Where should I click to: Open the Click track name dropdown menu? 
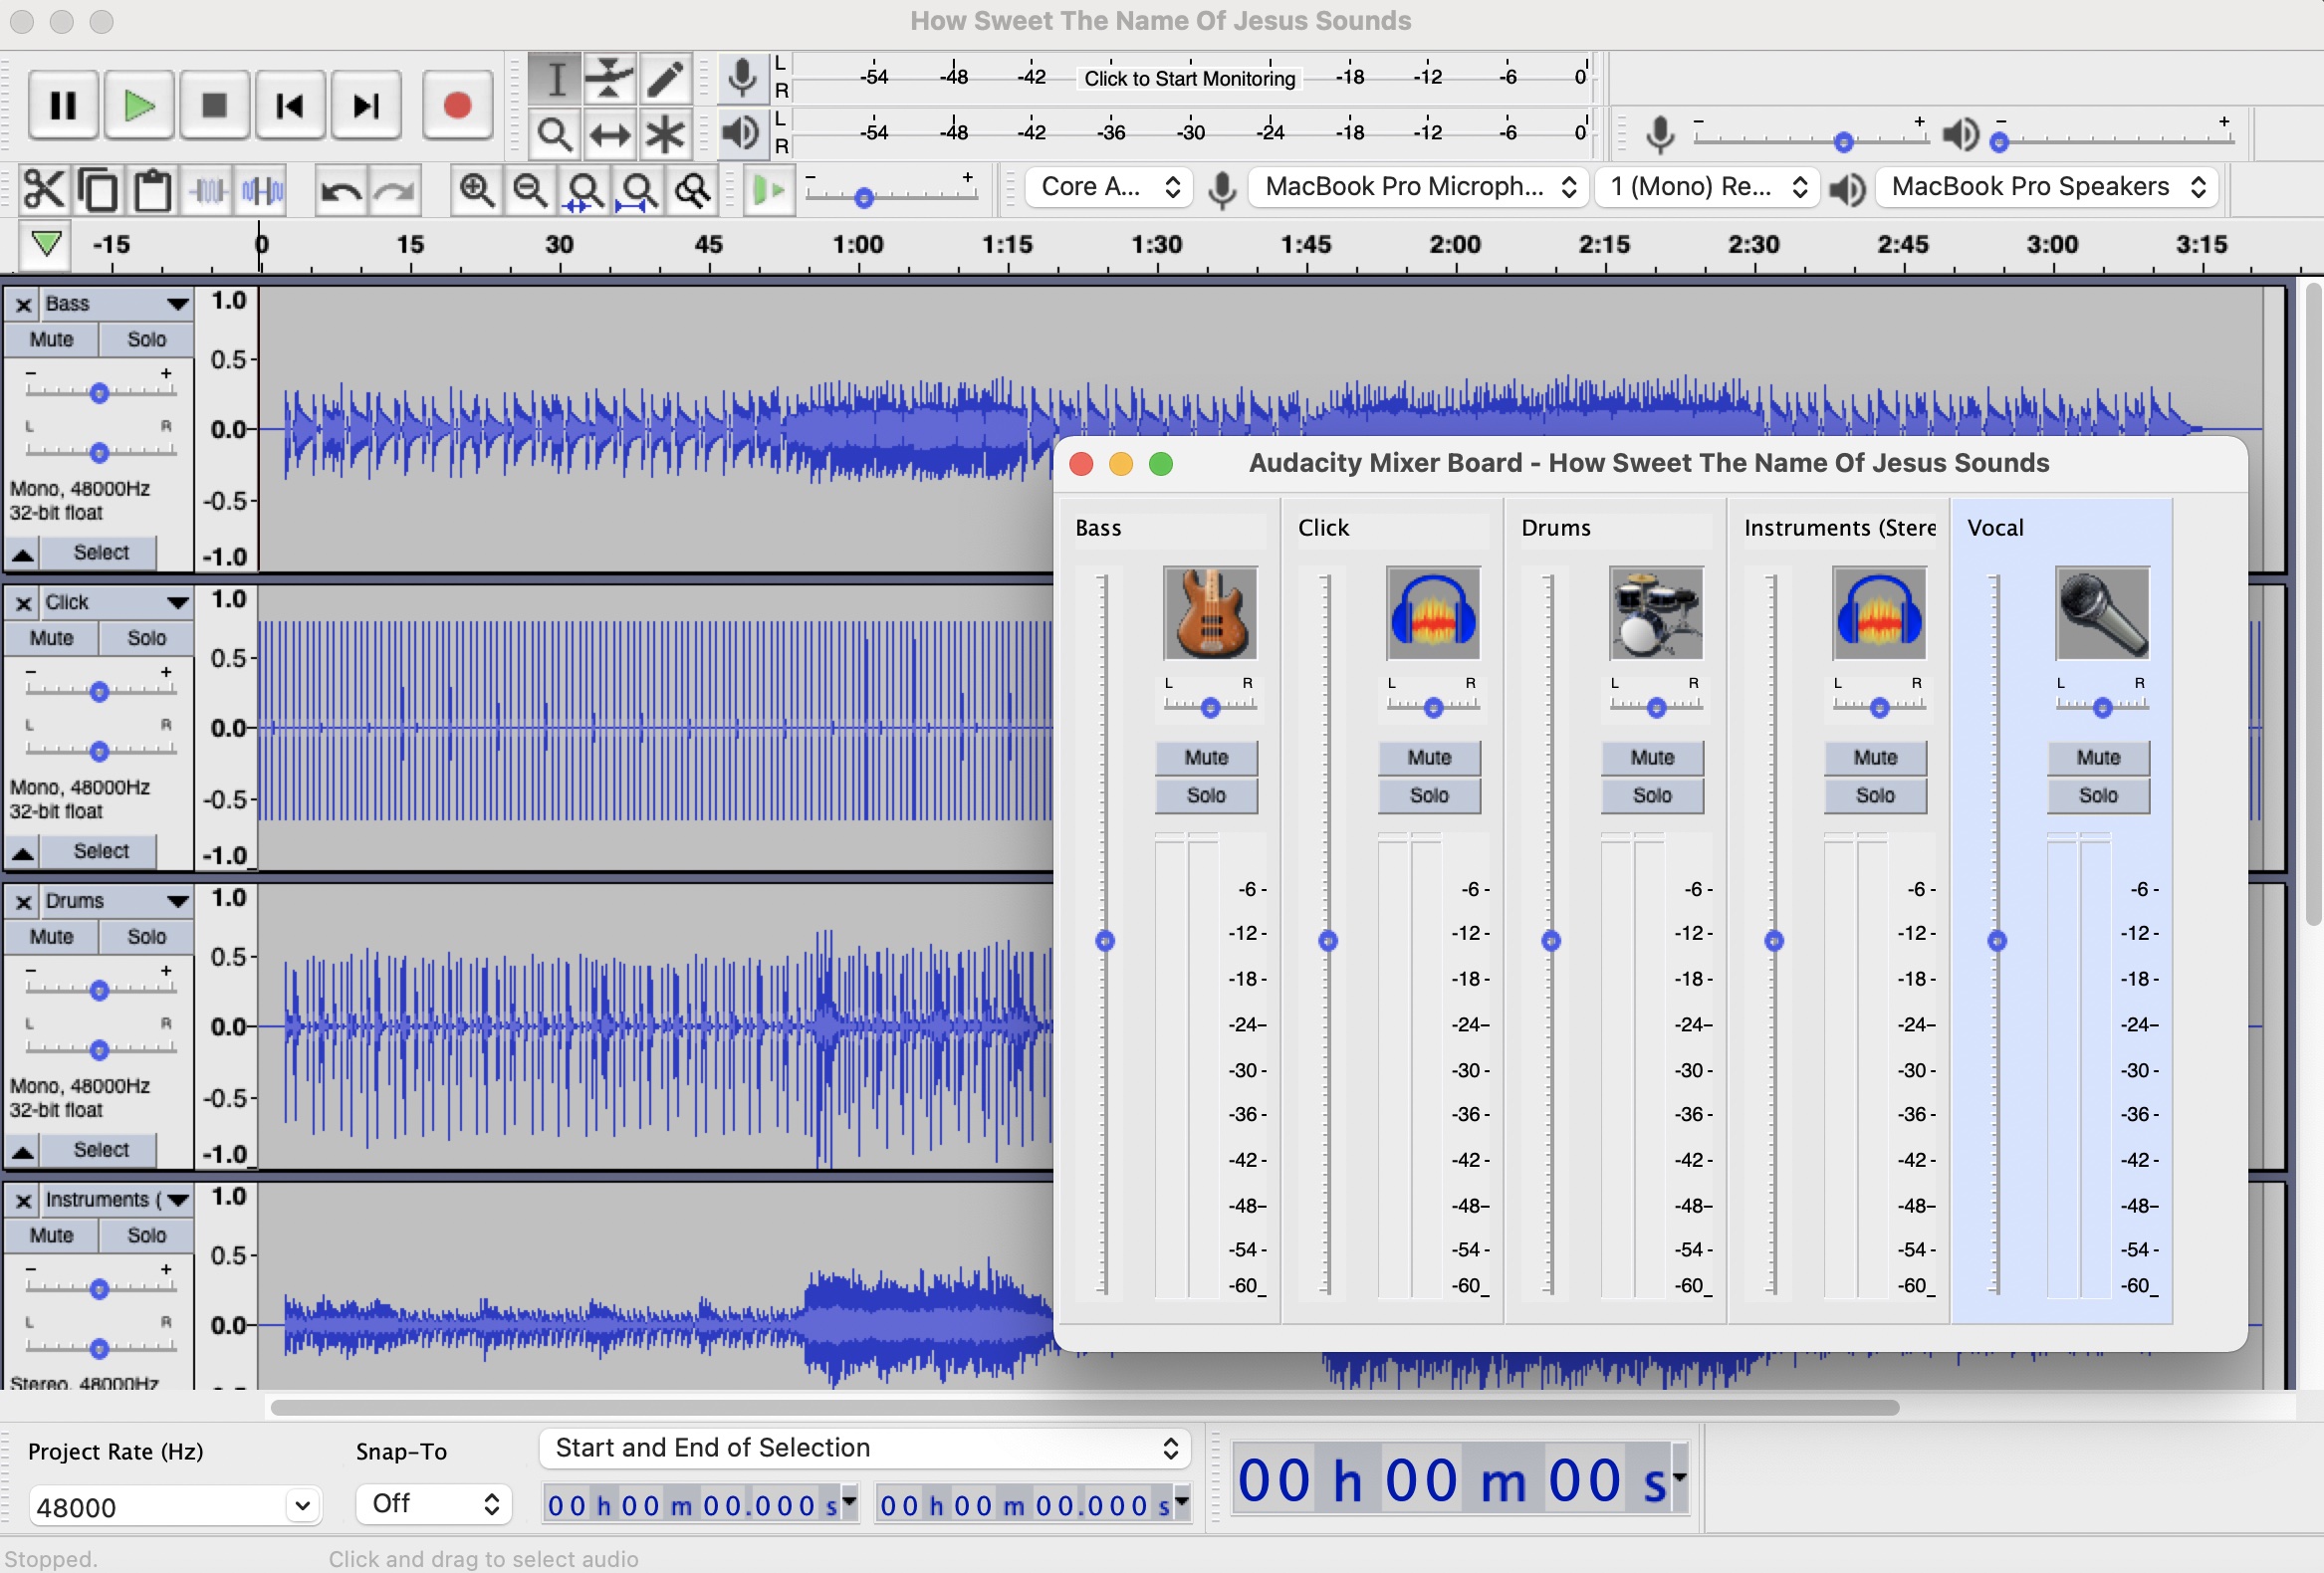click(117, 603)
